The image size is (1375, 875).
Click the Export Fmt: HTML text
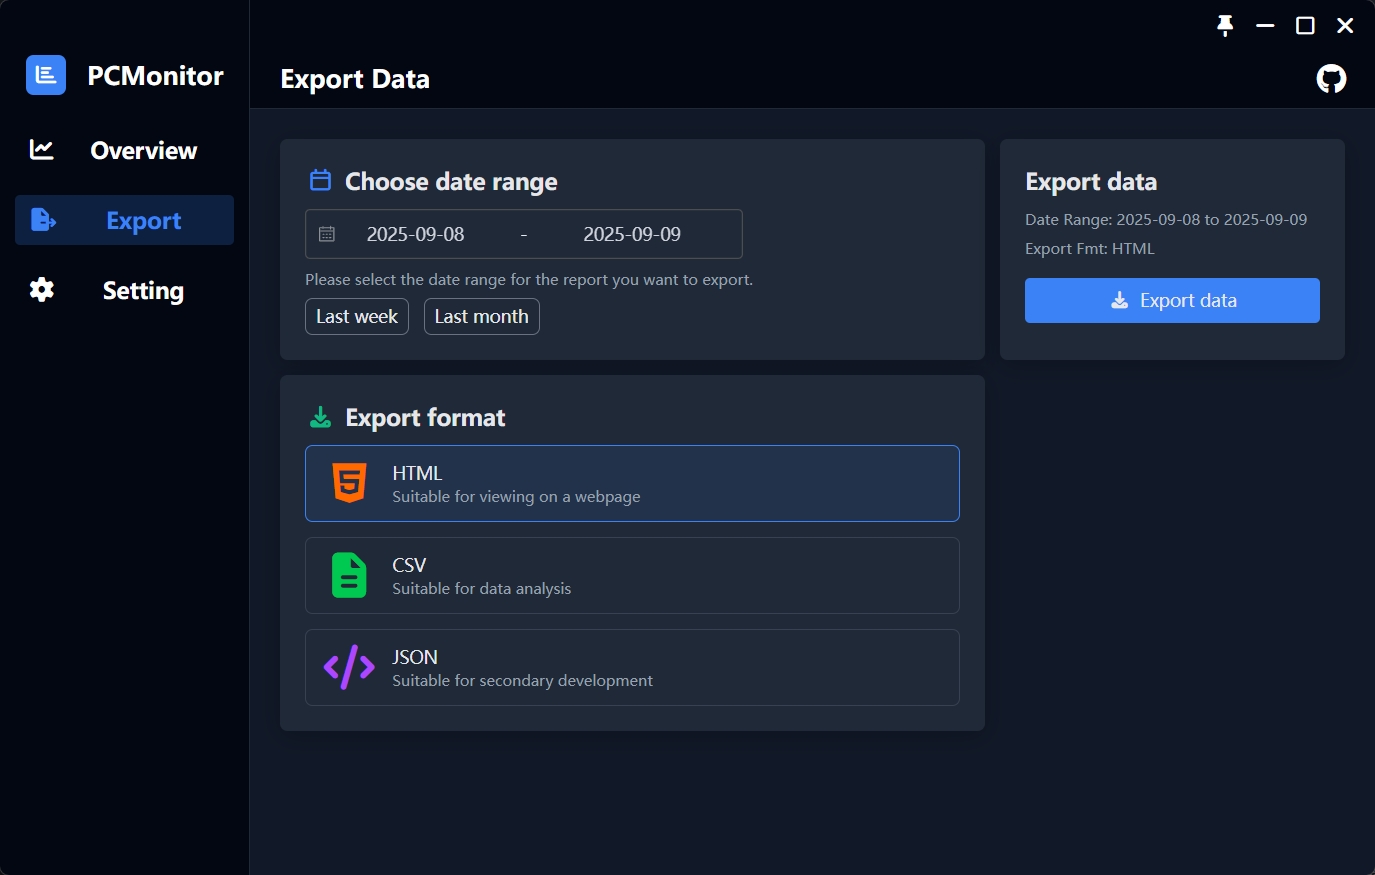click(1090, 248)
